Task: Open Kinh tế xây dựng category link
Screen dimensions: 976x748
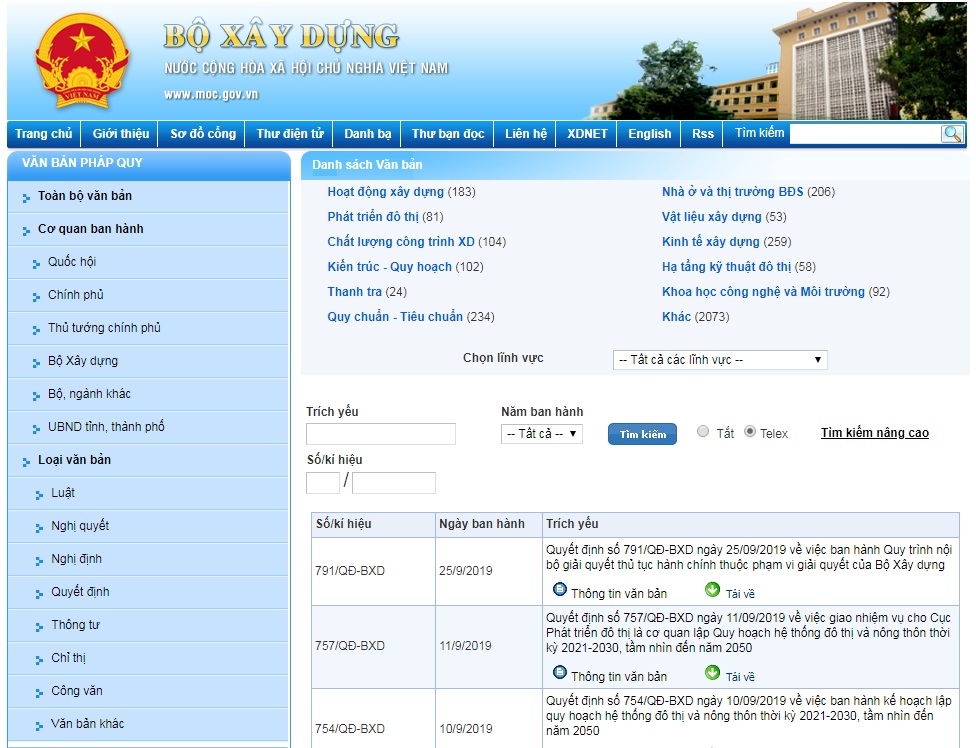Action: pos(710,242)
